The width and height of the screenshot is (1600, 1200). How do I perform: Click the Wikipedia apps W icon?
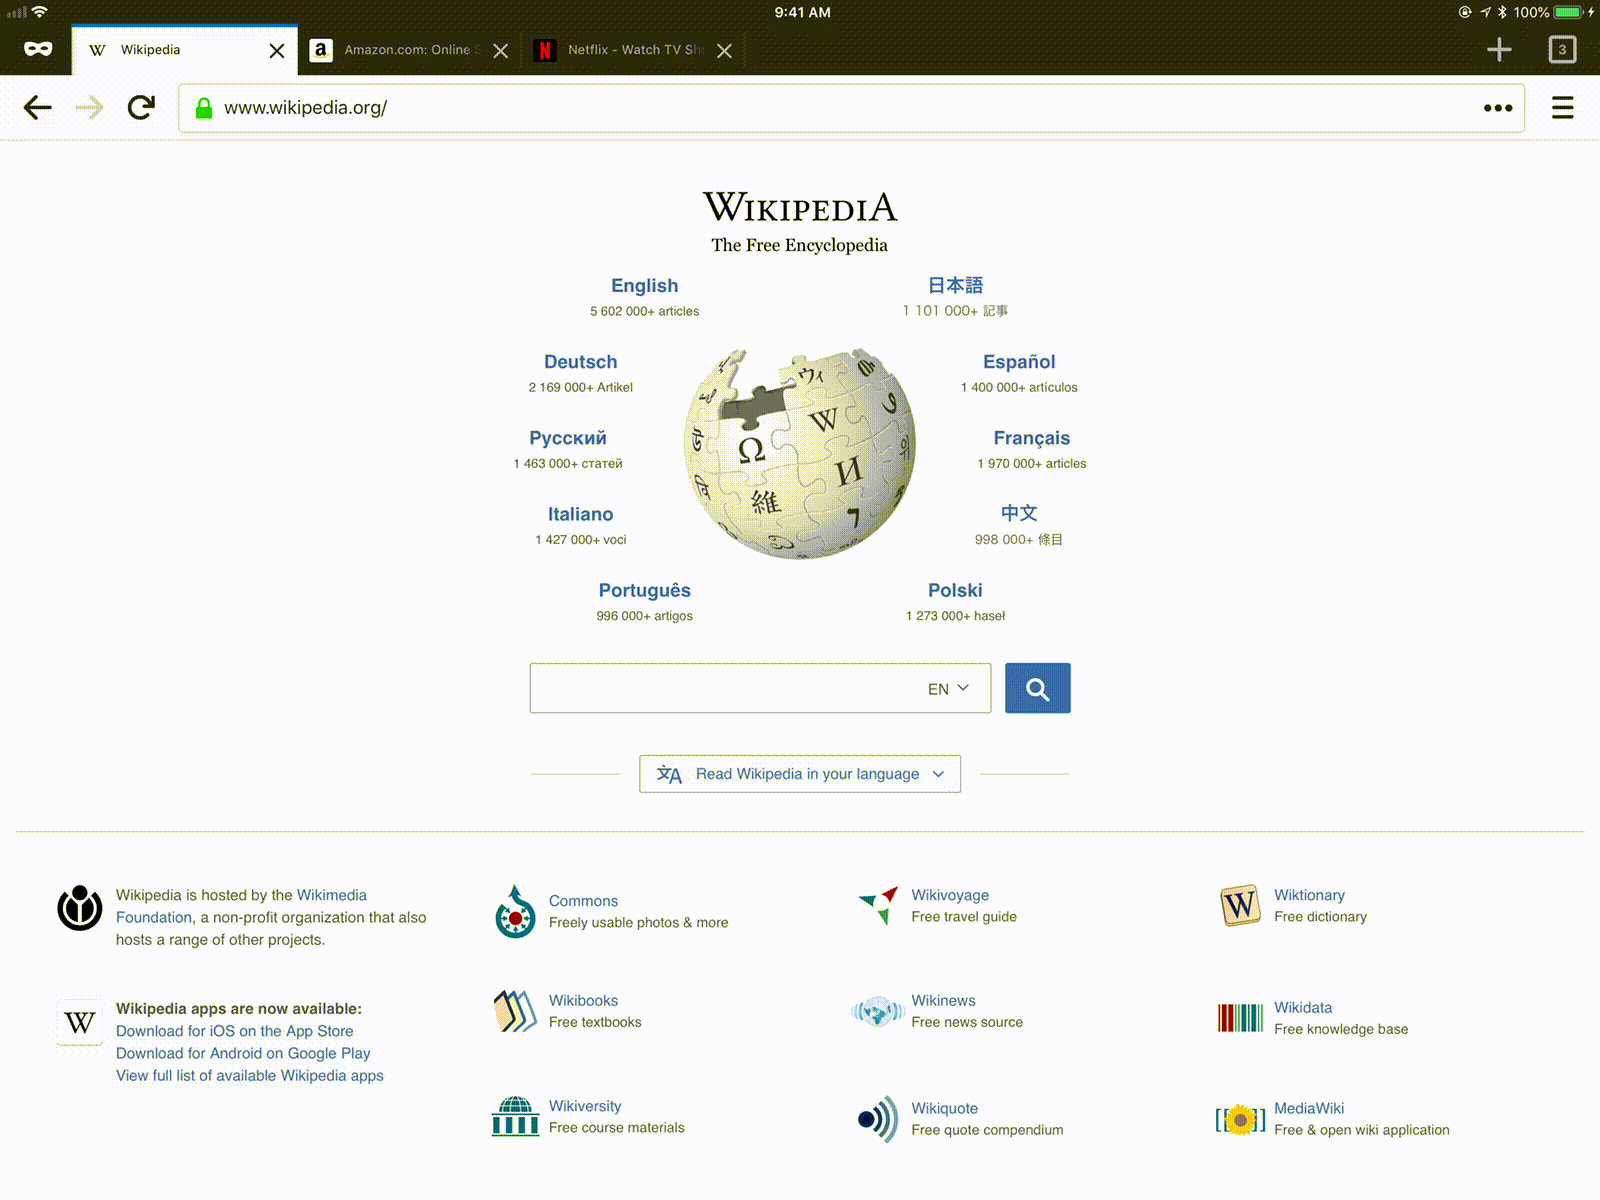[x=80, y=1022]
